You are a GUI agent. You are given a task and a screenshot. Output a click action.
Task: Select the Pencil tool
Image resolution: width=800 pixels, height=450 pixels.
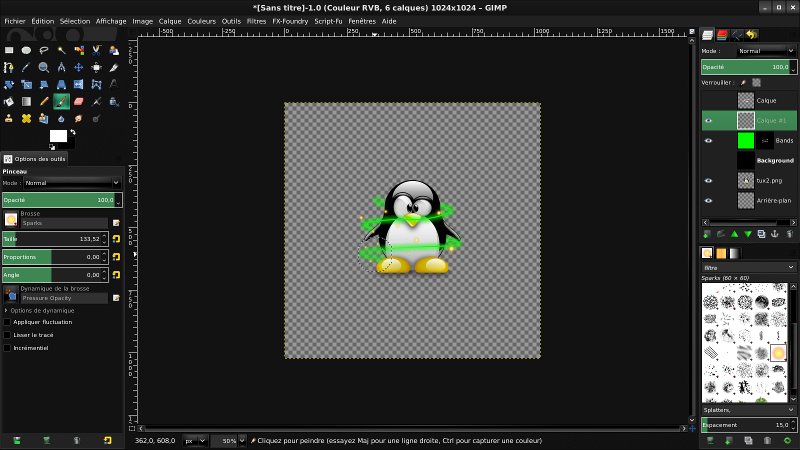pyautogui.click(x=44, y=102)
